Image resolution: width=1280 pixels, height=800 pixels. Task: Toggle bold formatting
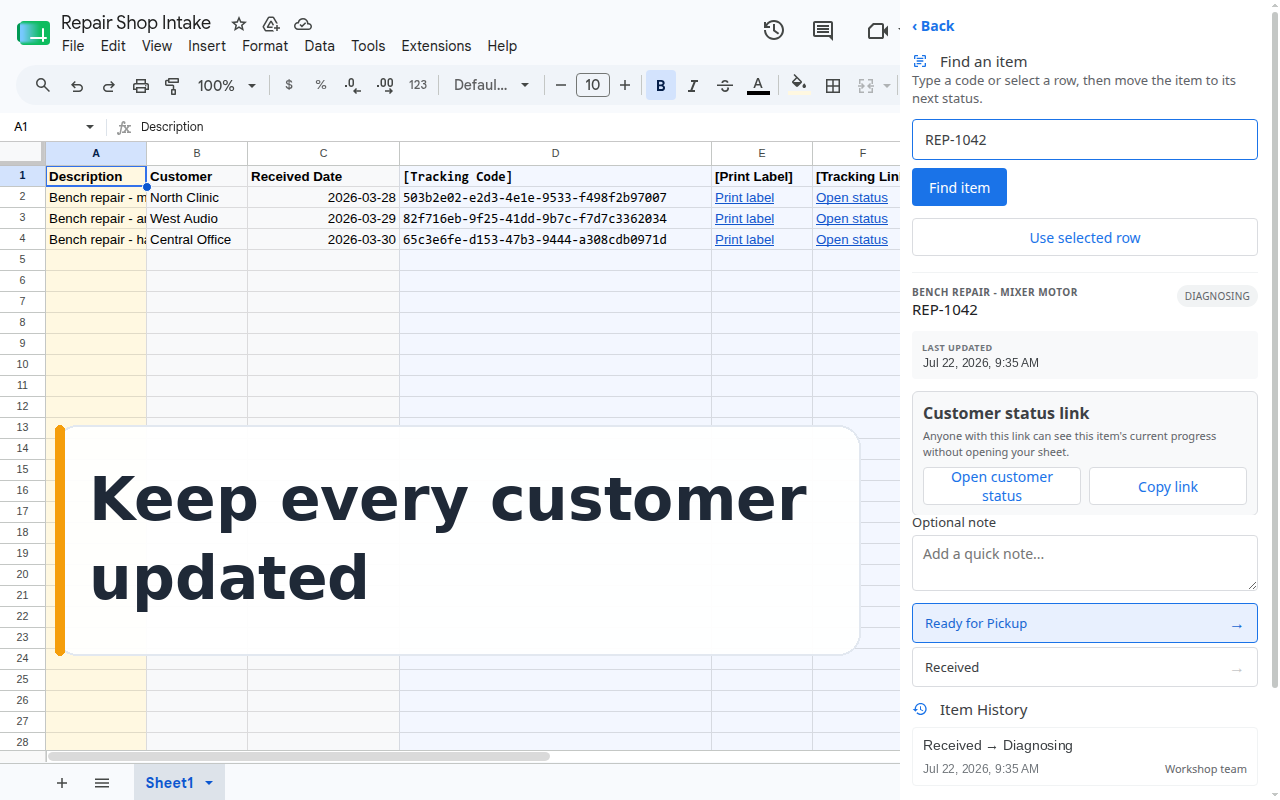(x=661, y=86)
